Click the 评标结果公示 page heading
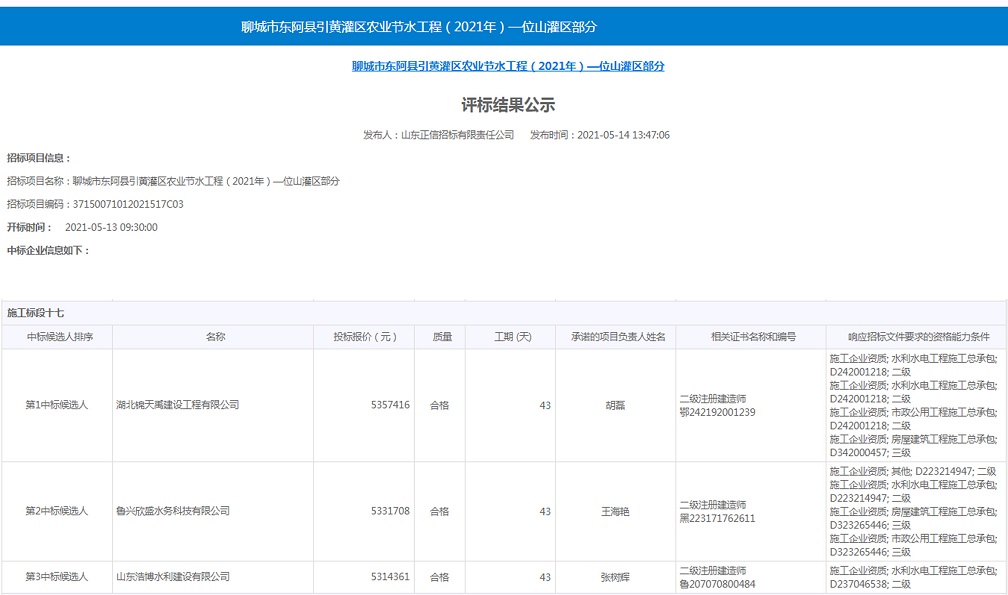 [507, 105]
